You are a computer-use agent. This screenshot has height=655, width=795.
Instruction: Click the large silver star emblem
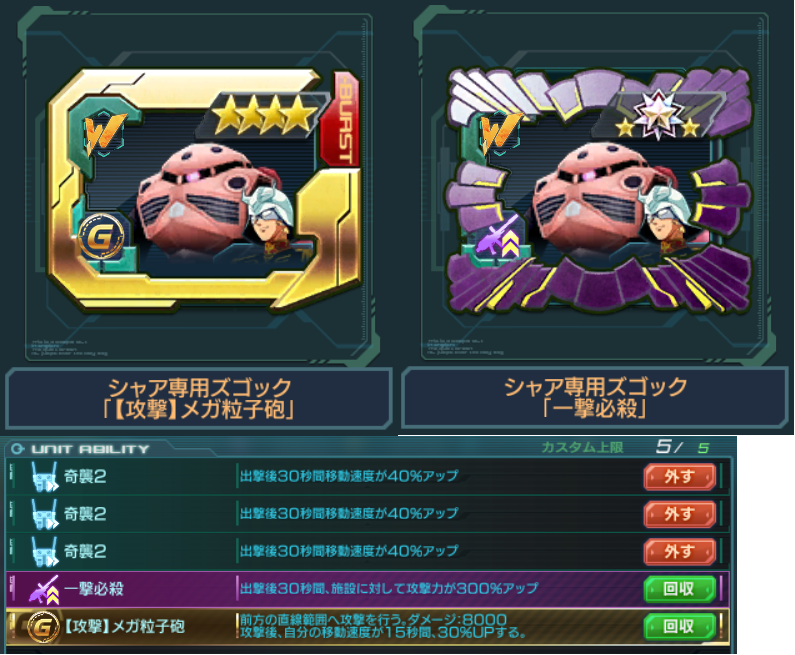(658, 114)
